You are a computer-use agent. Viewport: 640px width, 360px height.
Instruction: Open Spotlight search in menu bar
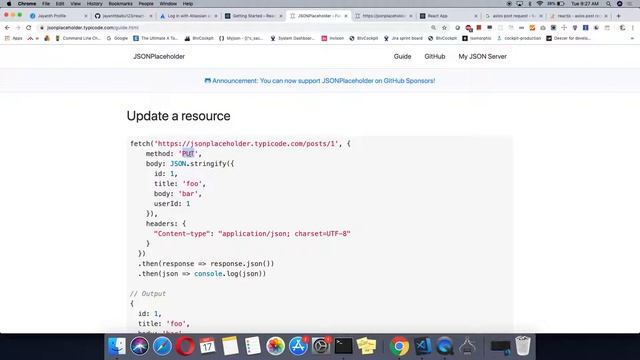(609, 4)
